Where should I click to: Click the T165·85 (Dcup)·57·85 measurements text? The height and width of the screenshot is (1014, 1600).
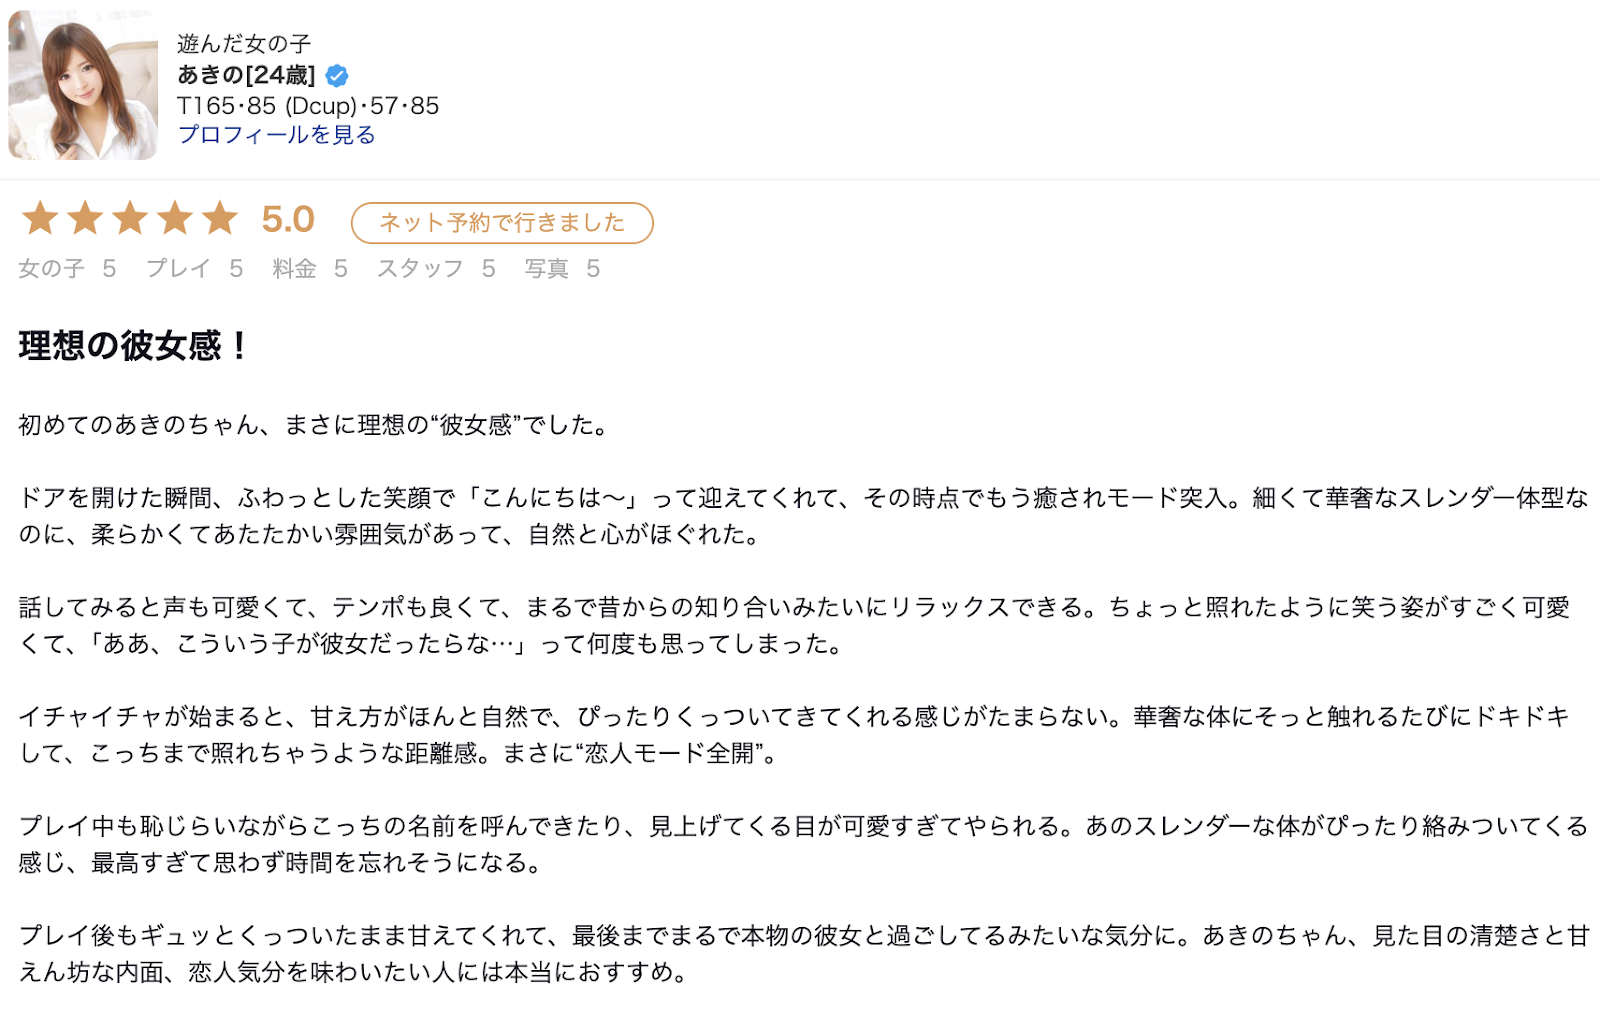(x=308, y=106)
